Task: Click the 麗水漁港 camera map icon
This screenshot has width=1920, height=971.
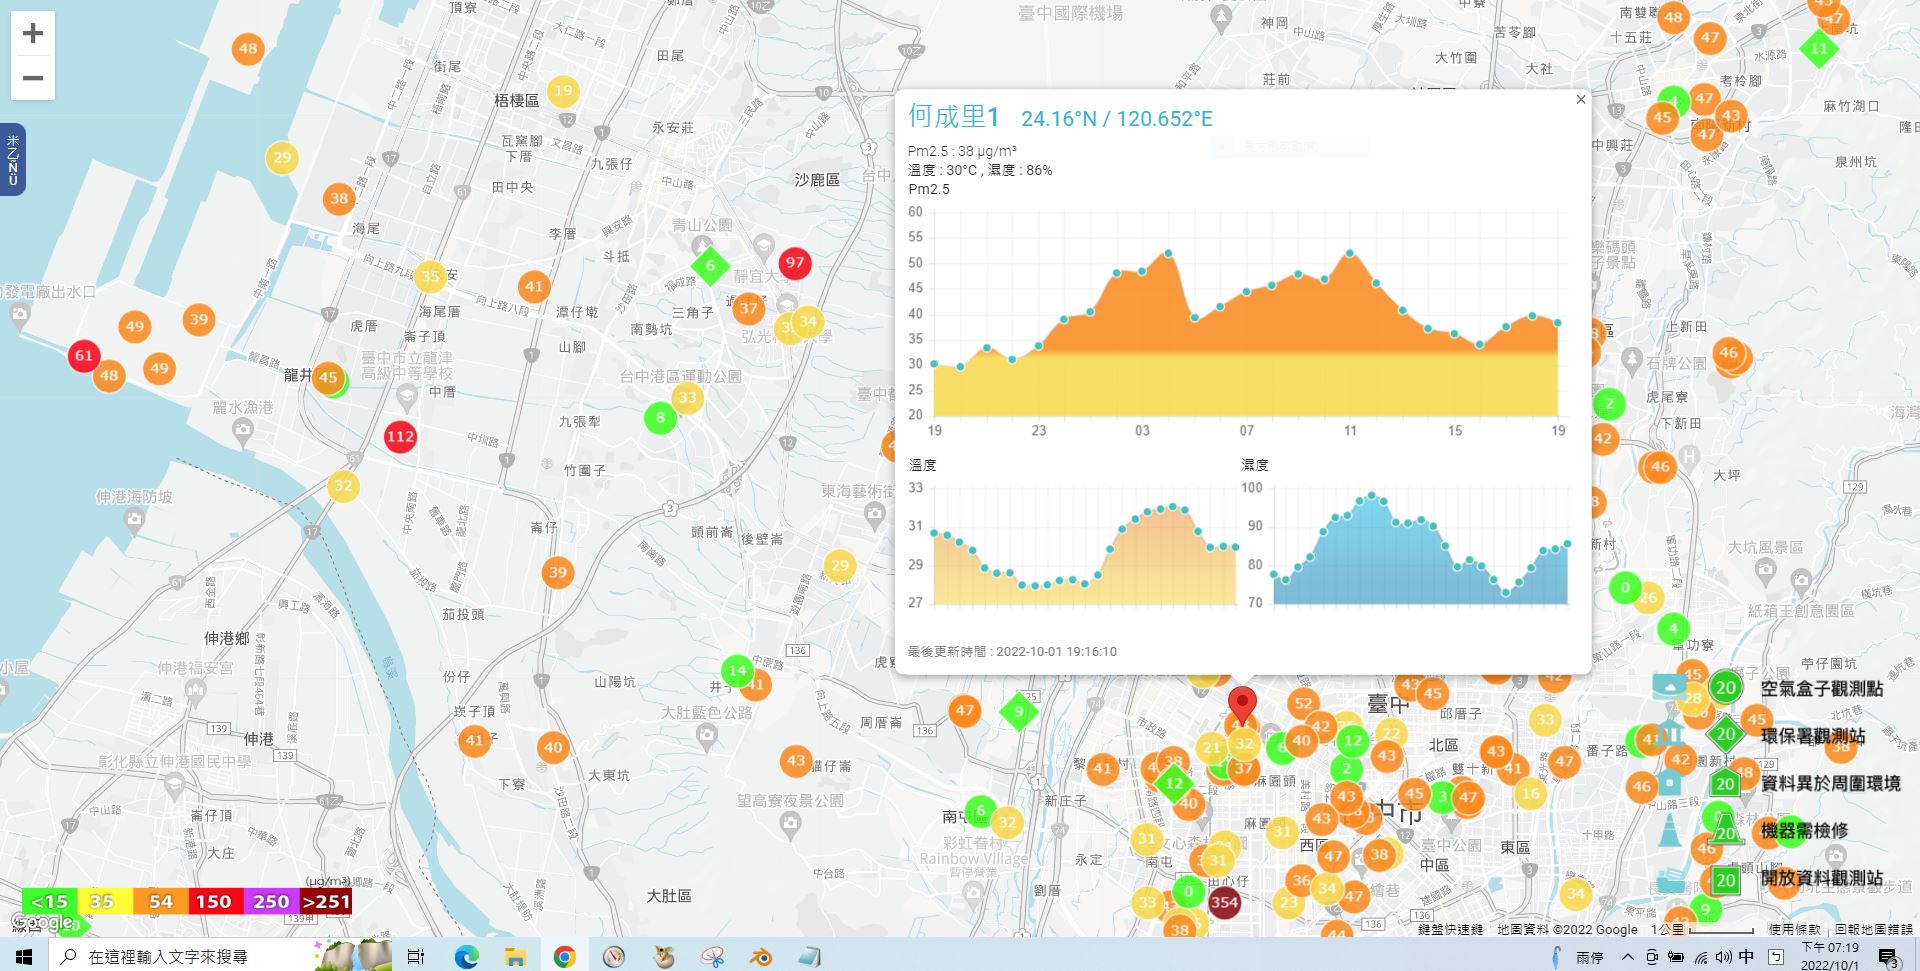Action: tap(242, 431)
